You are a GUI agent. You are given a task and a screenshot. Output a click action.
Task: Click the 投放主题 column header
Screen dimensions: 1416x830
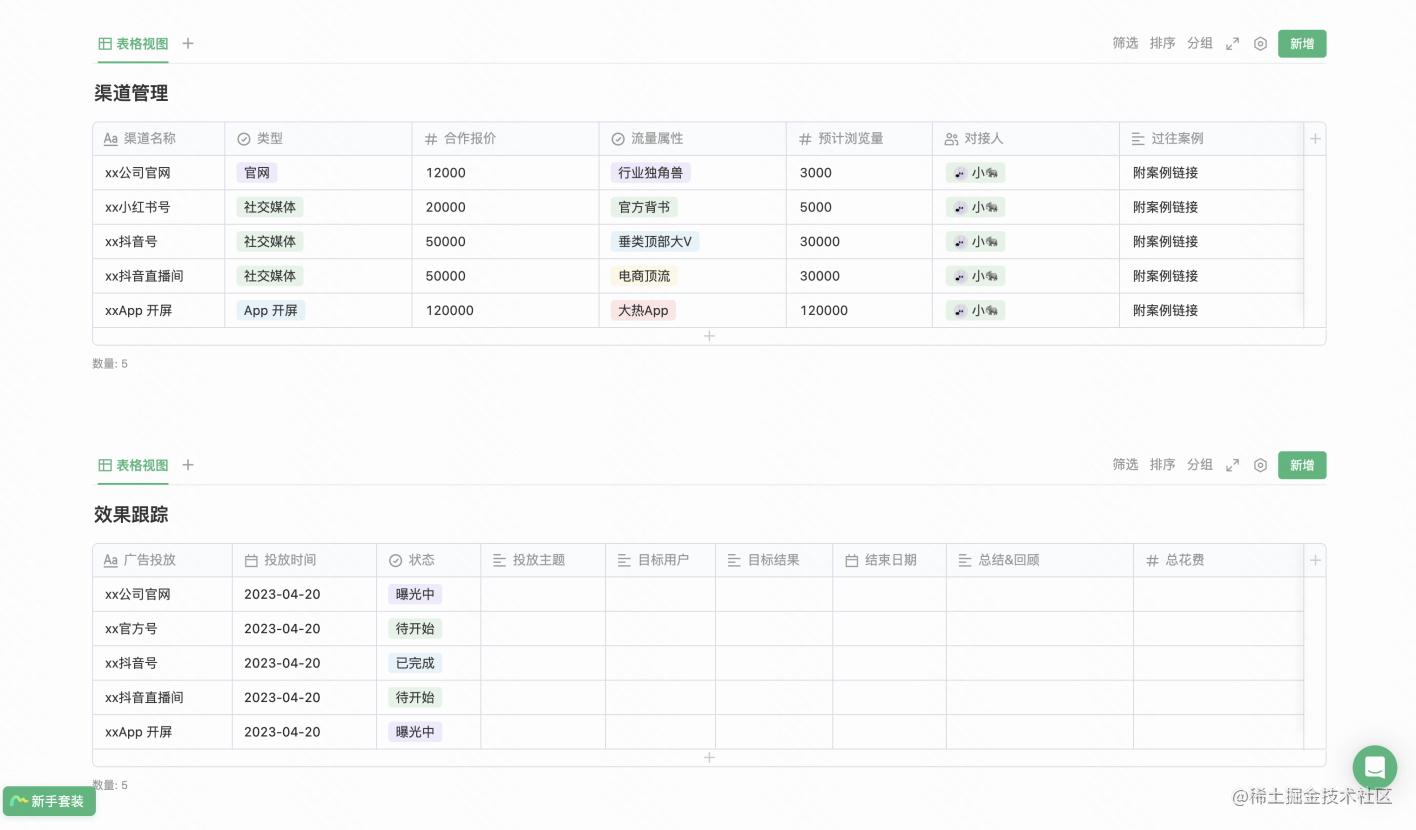543,560
